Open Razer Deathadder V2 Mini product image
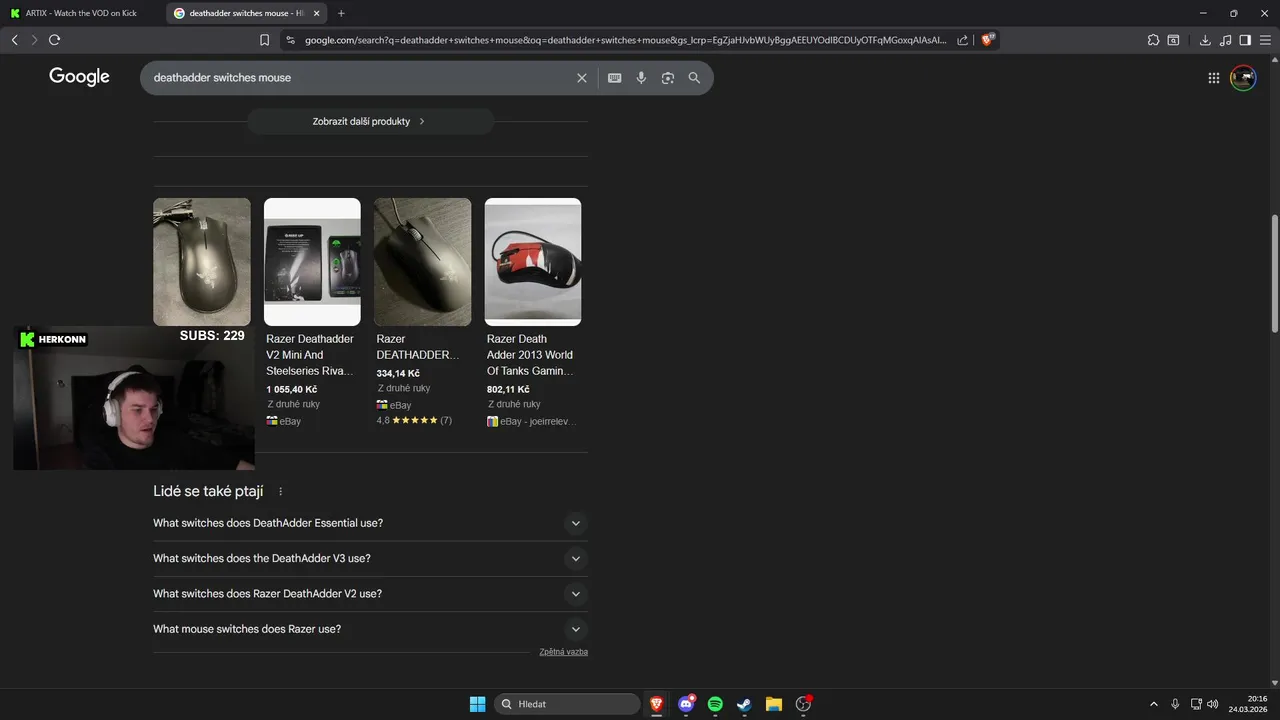The width and height of the screenshot is (1280, 720). pos(312,262)
